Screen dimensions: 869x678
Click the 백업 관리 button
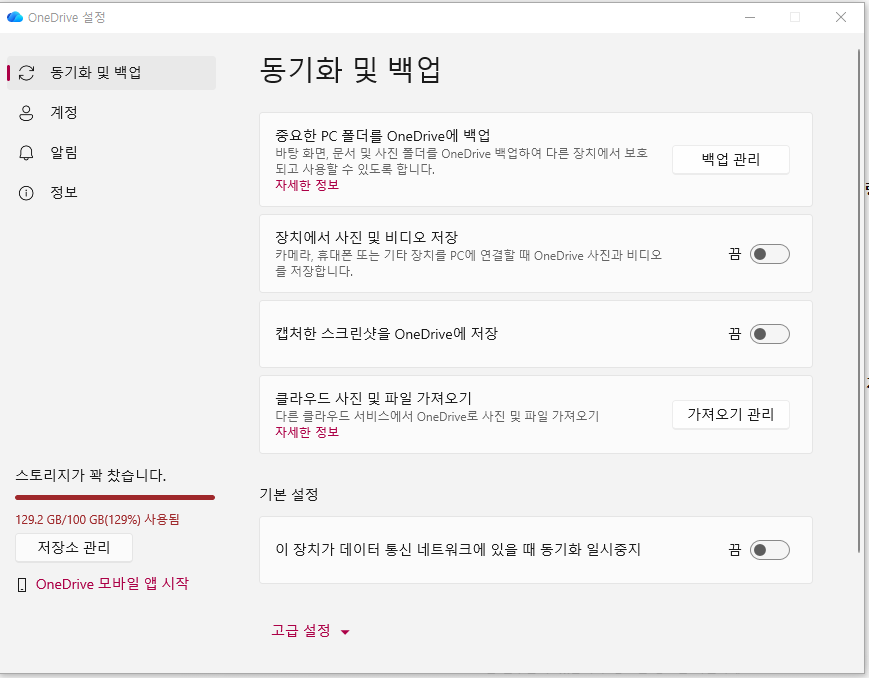pos(731,160)
